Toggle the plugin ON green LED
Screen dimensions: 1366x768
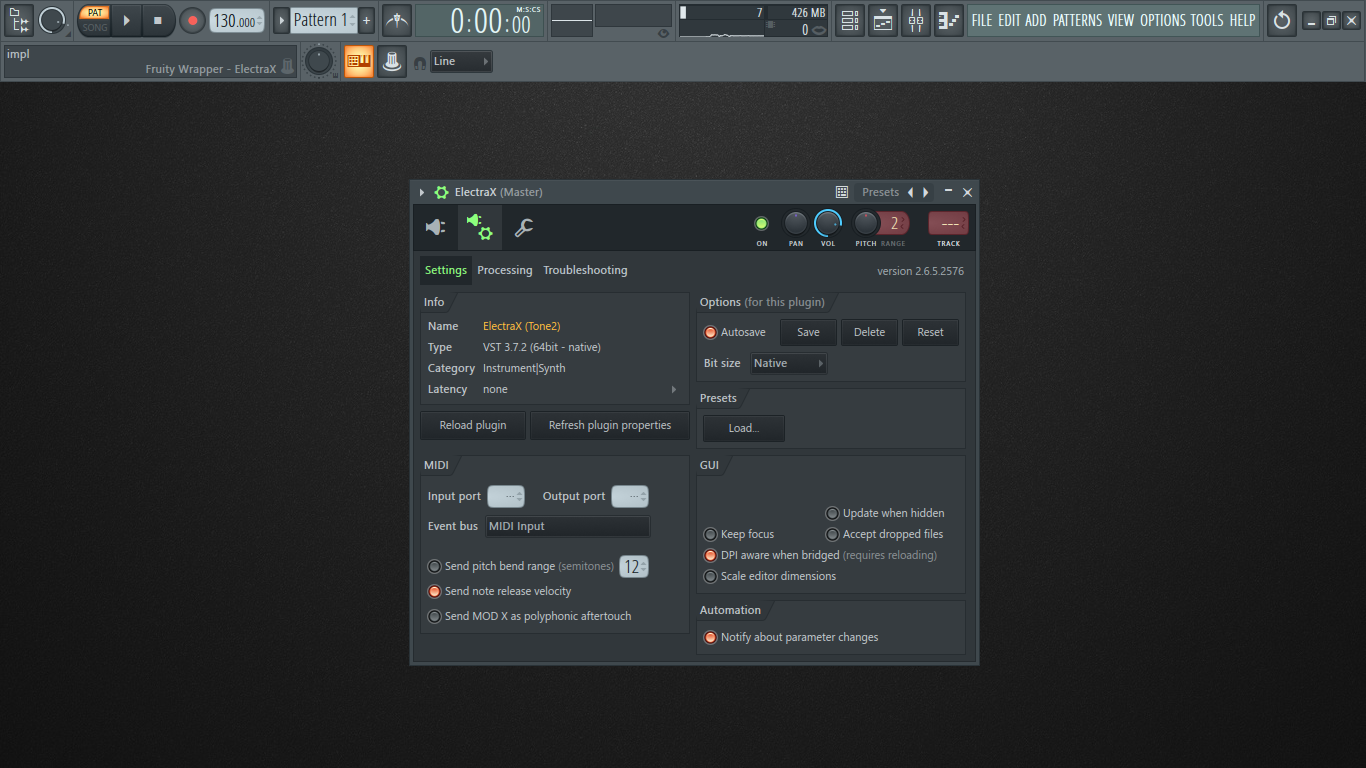pos(761,223)
